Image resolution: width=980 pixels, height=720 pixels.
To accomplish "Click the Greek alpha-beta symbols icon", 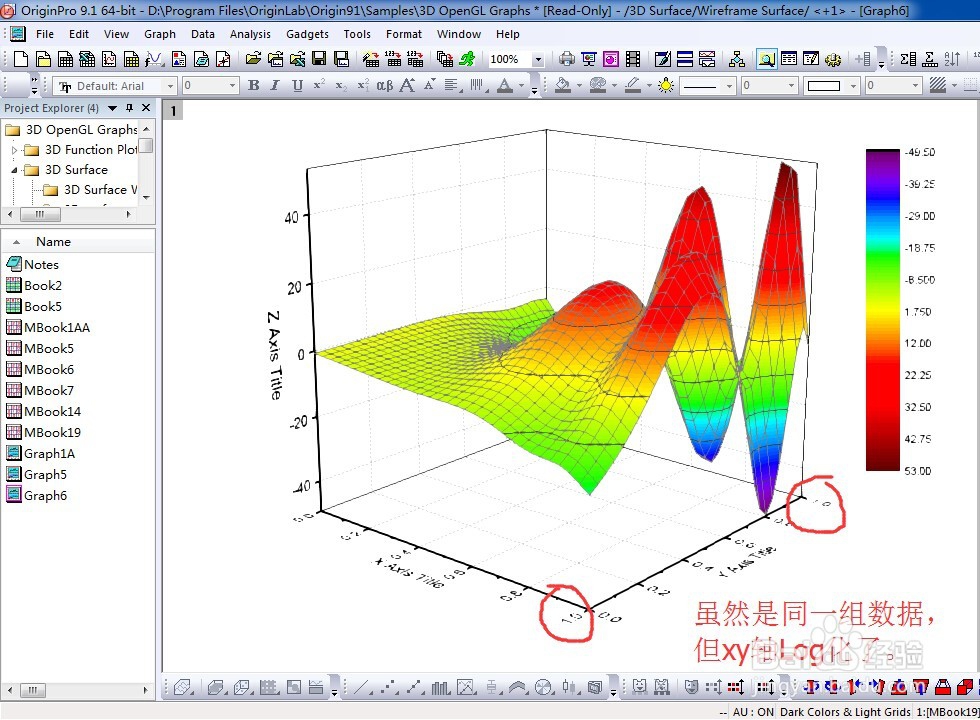I will (384, 85).
